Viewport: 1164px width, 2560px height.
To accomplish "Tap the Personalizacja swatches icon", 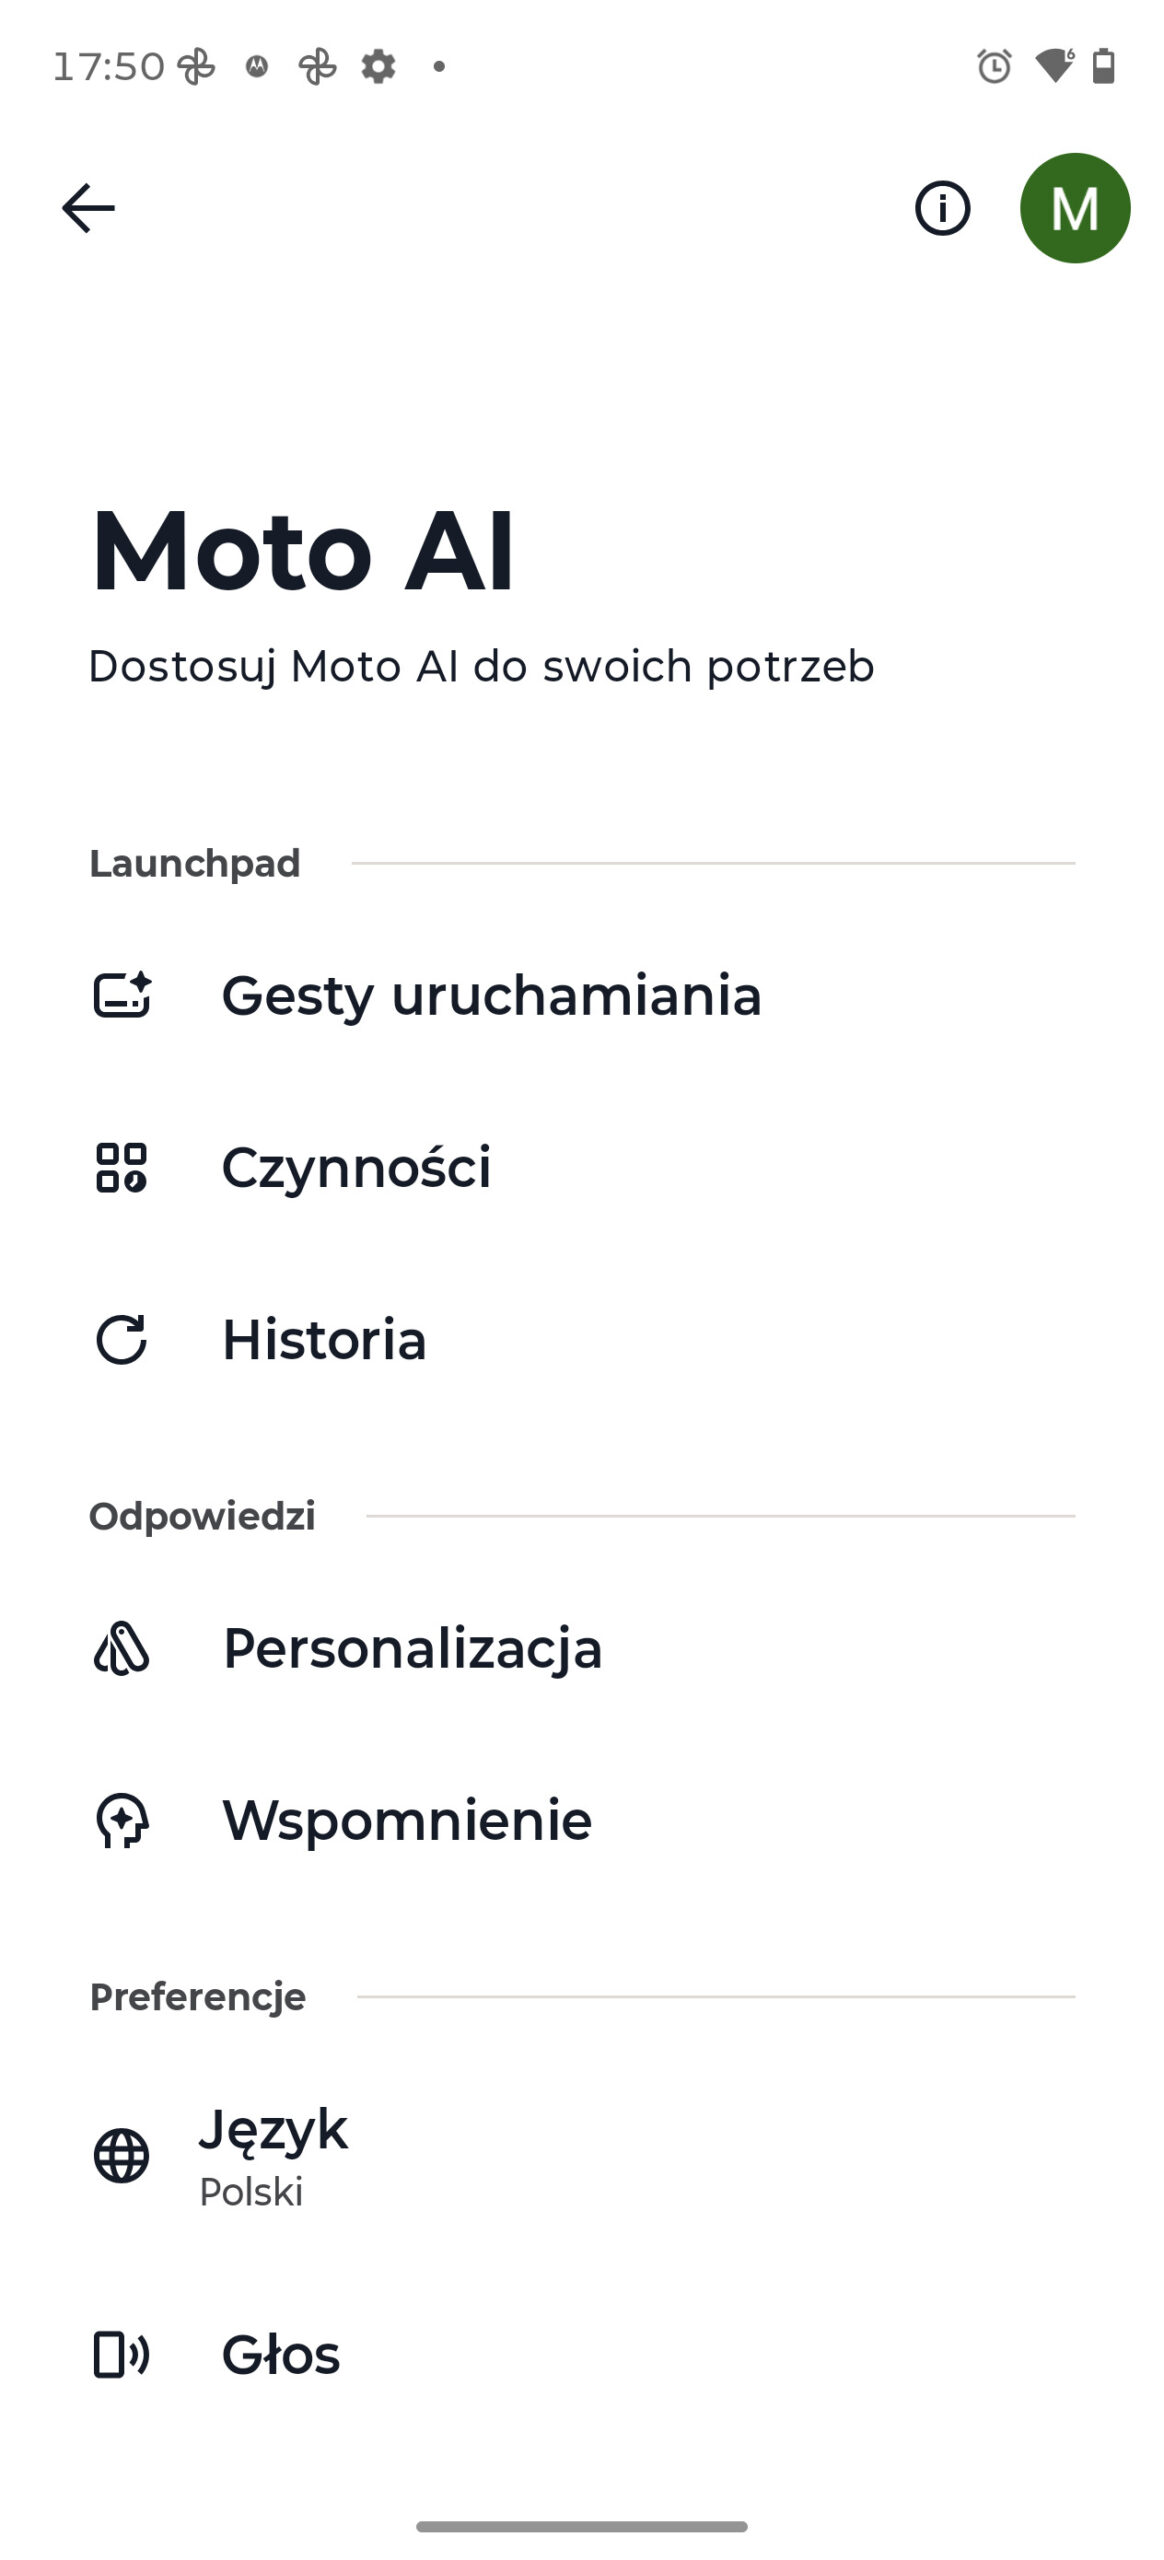I will [x=121, y=1648].
